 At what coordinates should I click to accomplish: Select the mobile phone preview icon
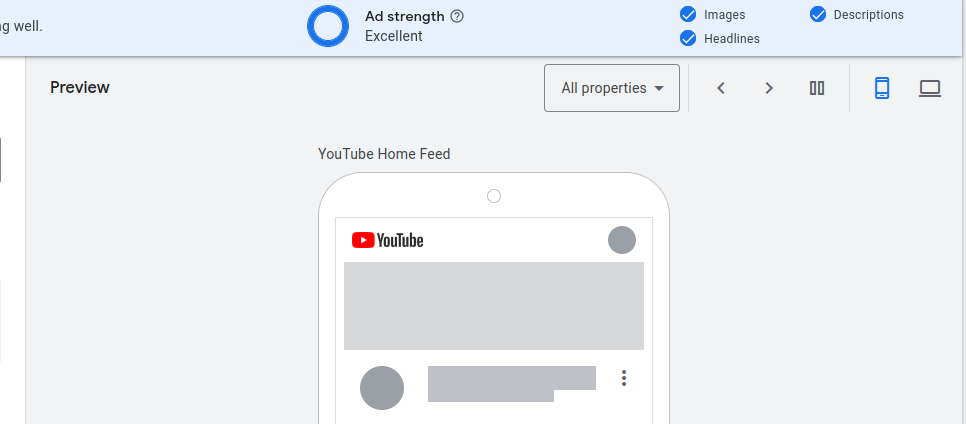pyautogui.click(x=882, y=88)
